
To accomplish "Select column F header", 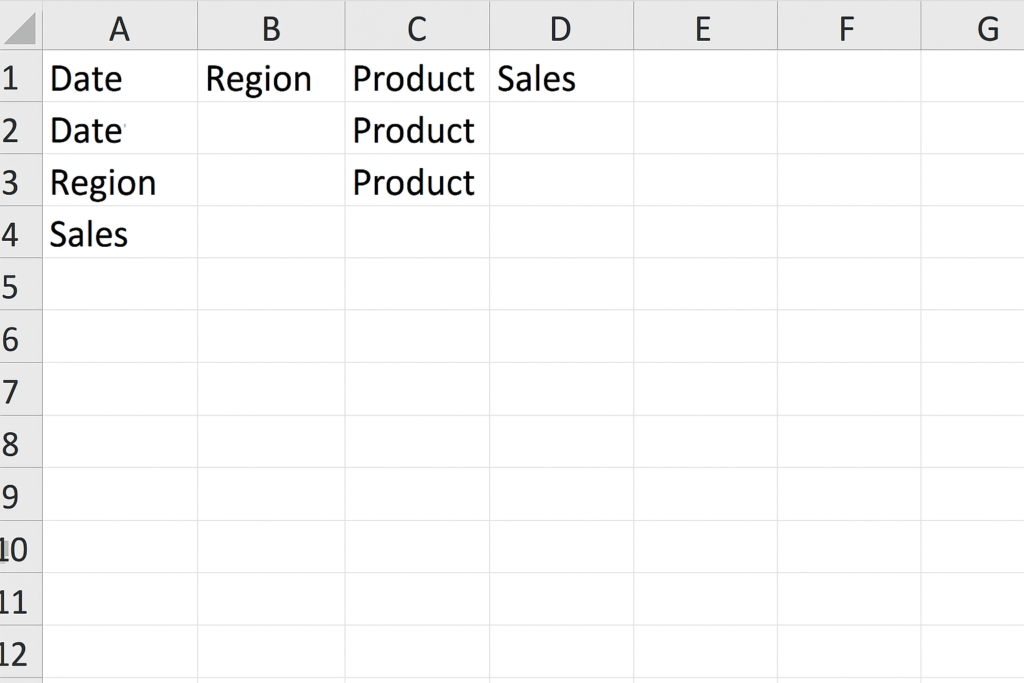I will point(849,27).
